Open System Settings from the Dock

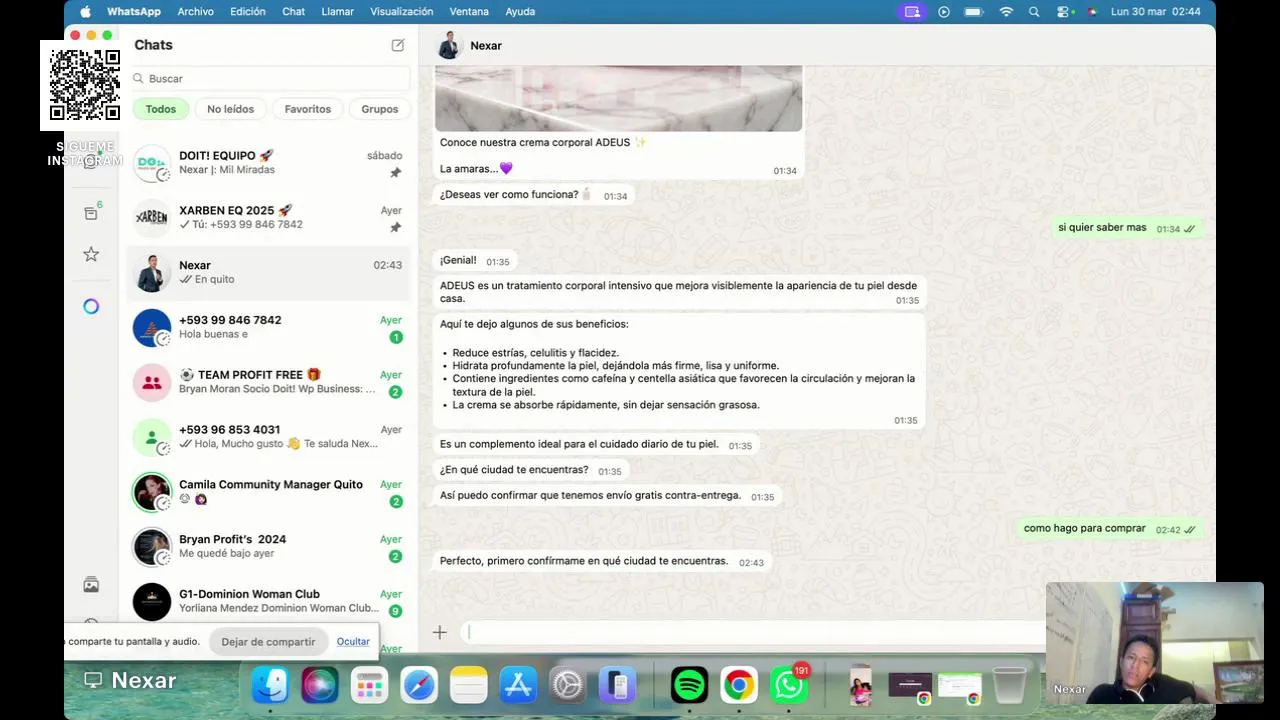point(567,685)
